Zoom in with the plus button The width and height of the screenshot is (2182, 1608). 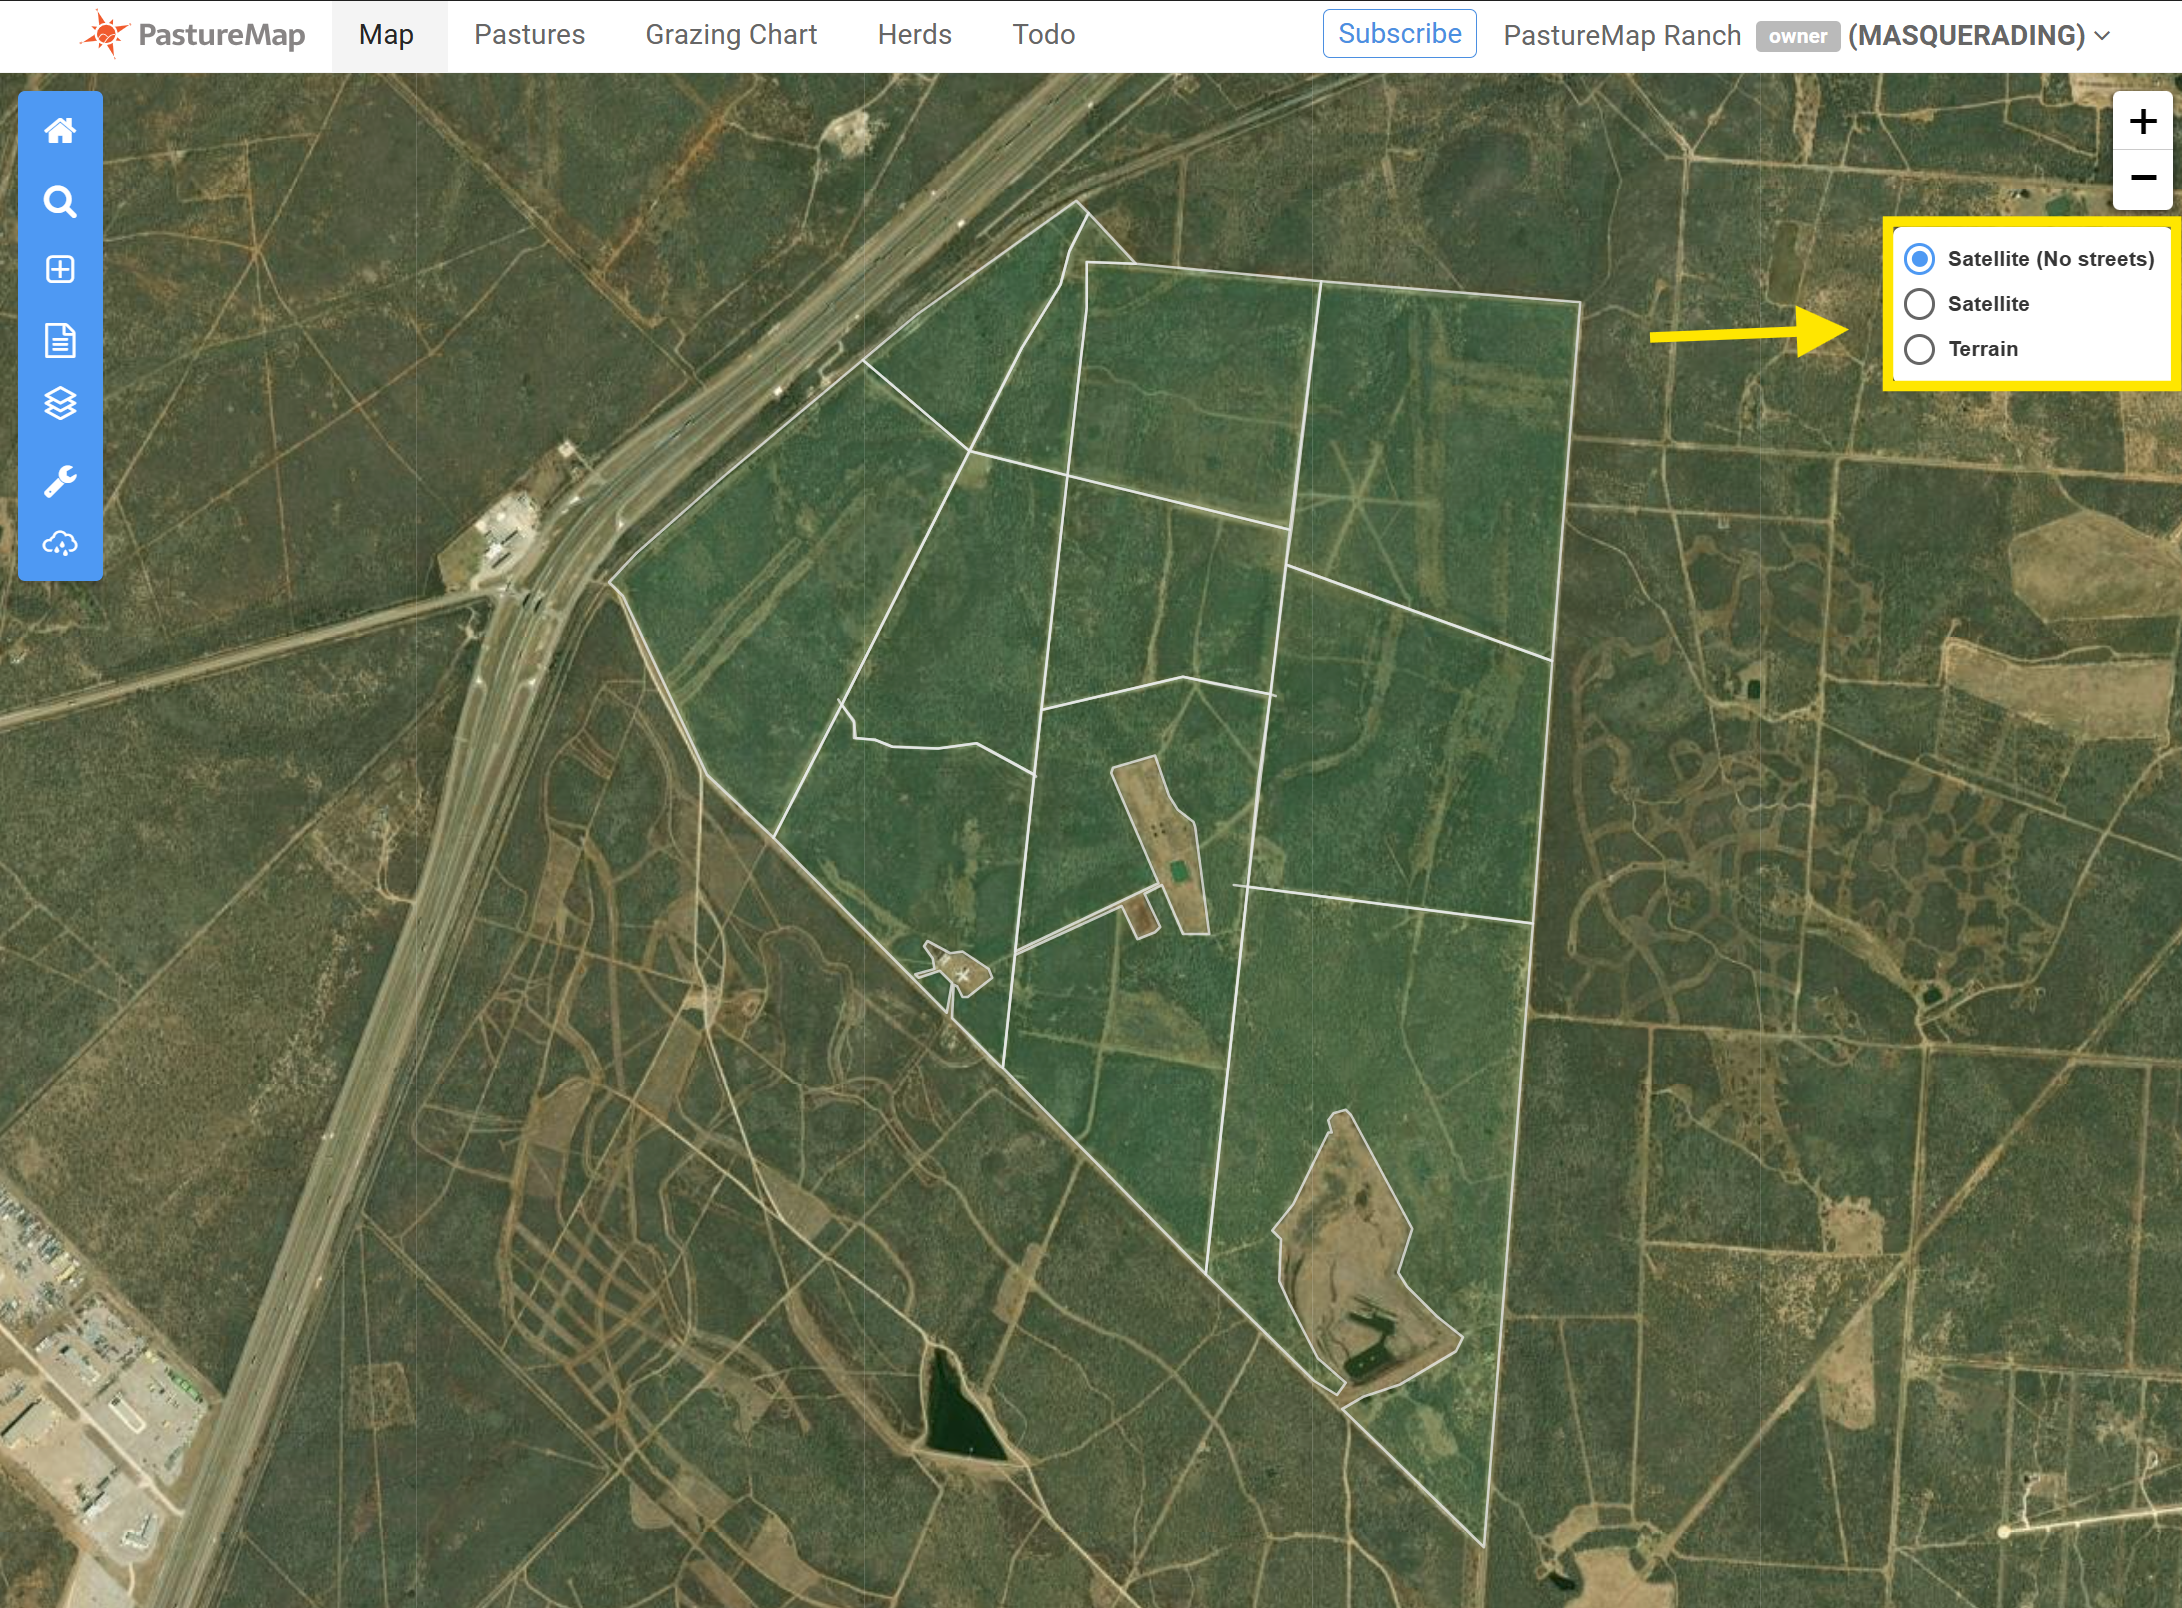click(x=2142, y=121)
